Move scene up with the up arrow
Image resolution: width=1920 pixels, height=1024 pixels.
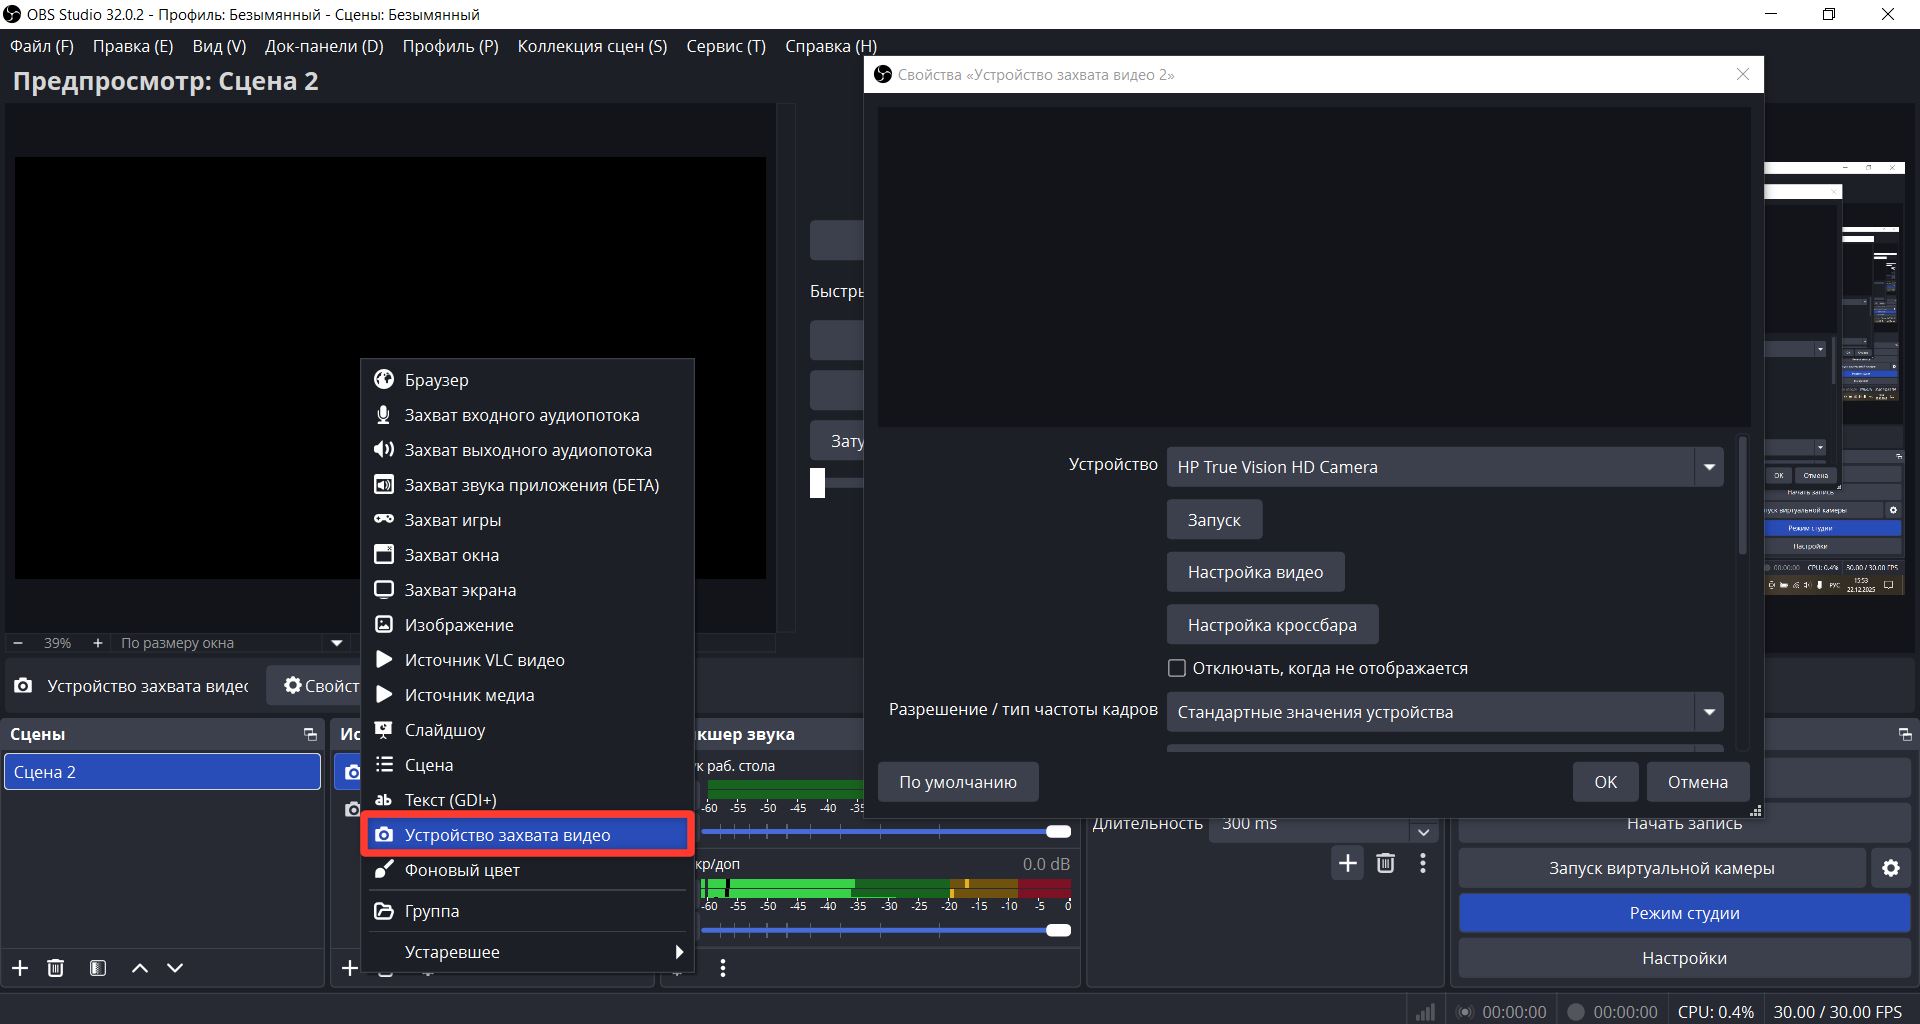coord(140,968)
